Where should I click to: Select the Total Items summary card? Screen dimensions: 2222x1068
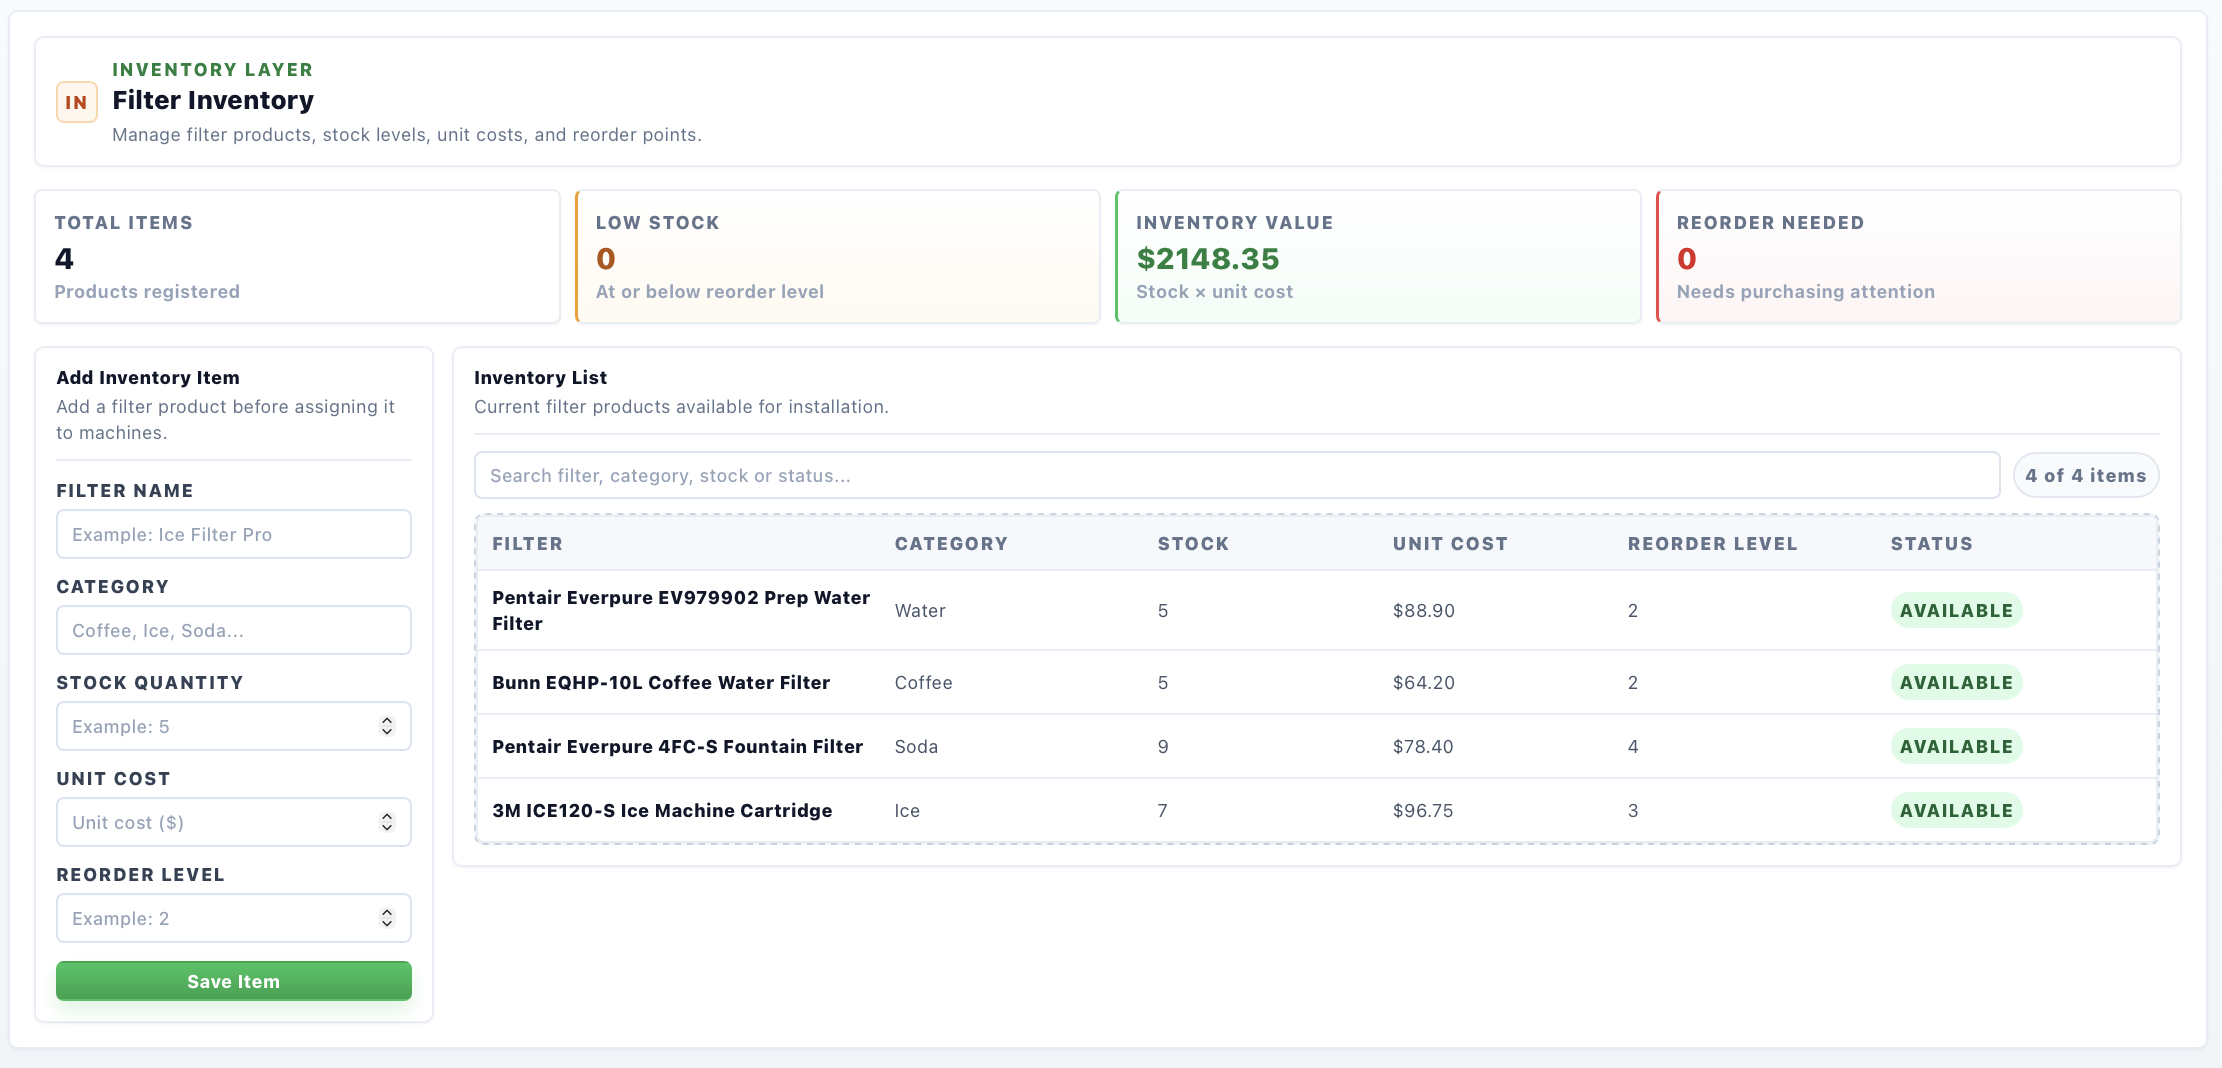coord(298,257)
